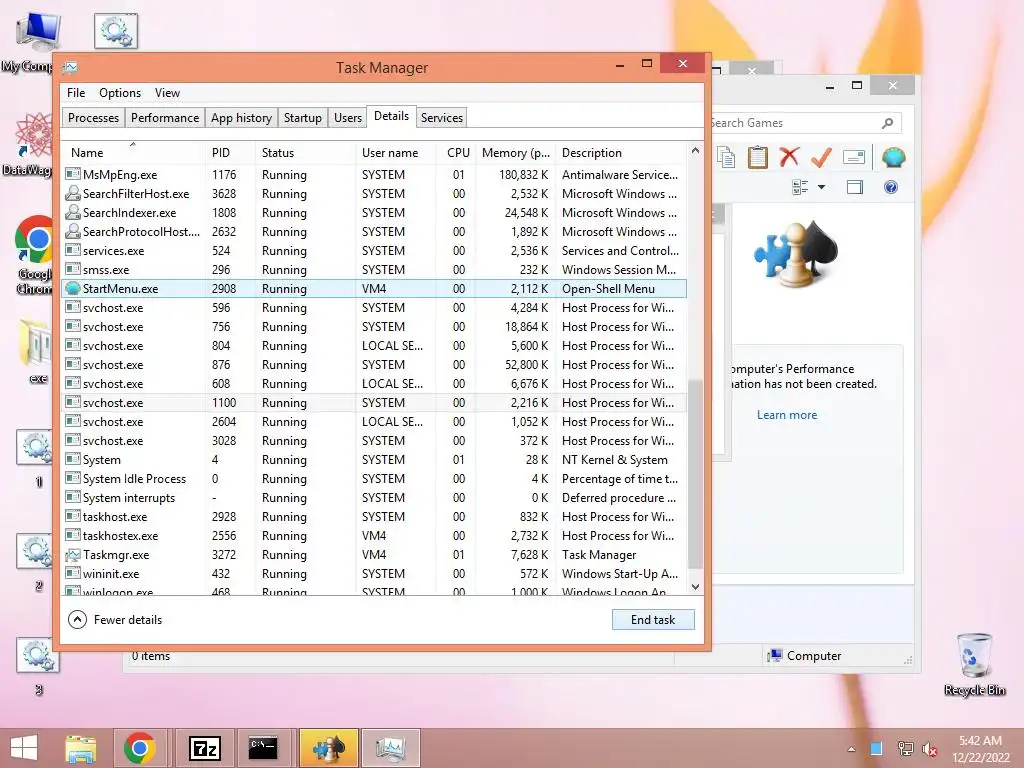This screenshot has width=1024, height=768.
Task: Open the App history tab
Action: pyautogui.click(x=241, y=118)
